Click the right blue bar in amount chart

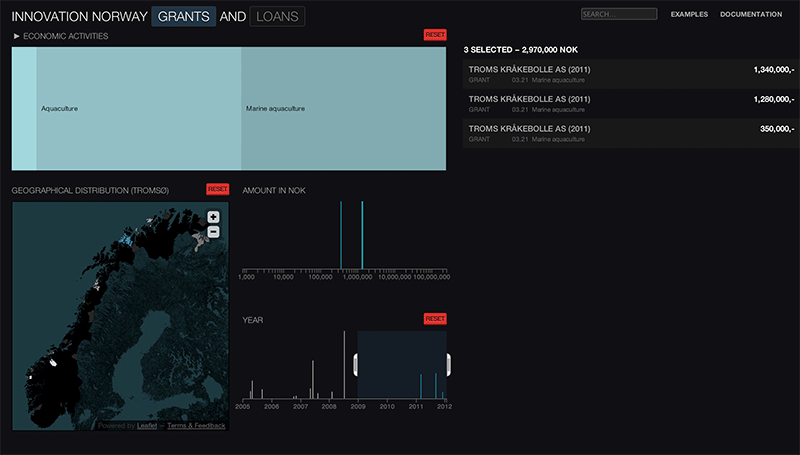[362, 235]
